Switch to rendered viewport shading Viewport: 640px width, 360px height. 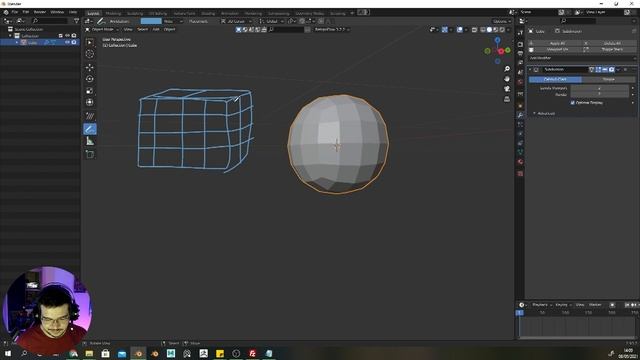502,30
